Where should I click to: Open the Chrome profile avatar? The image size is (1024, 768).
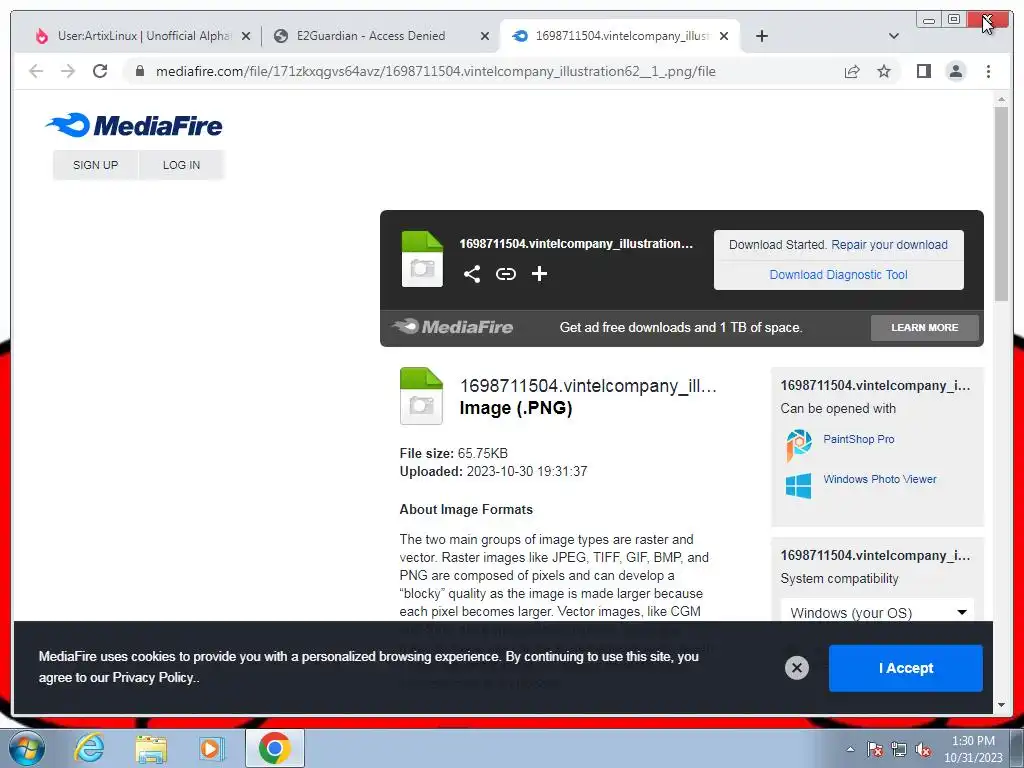pos(955,71)
